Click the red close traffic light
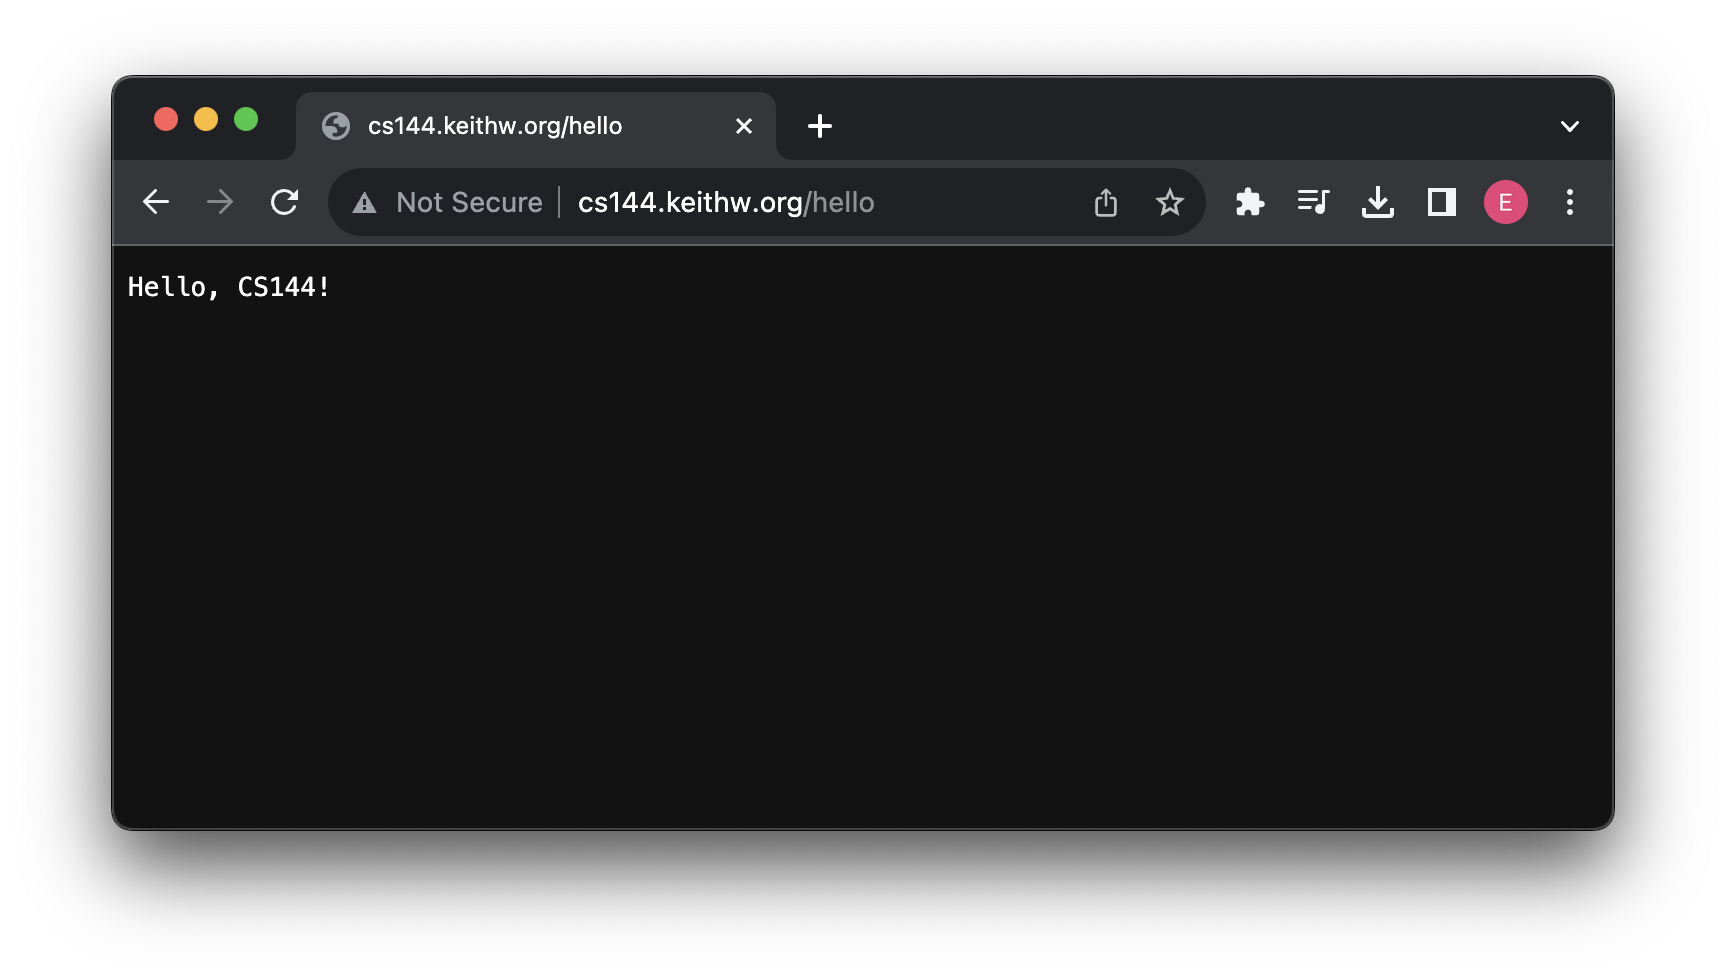Viewport: 1726px width, 978px height. click(x=166, y=119)
